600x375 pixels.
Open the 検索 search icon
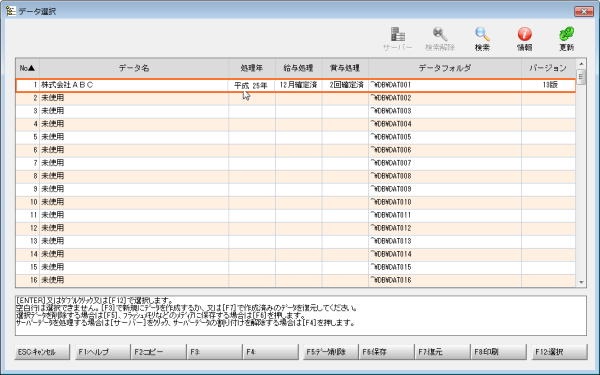coord(482,39)
